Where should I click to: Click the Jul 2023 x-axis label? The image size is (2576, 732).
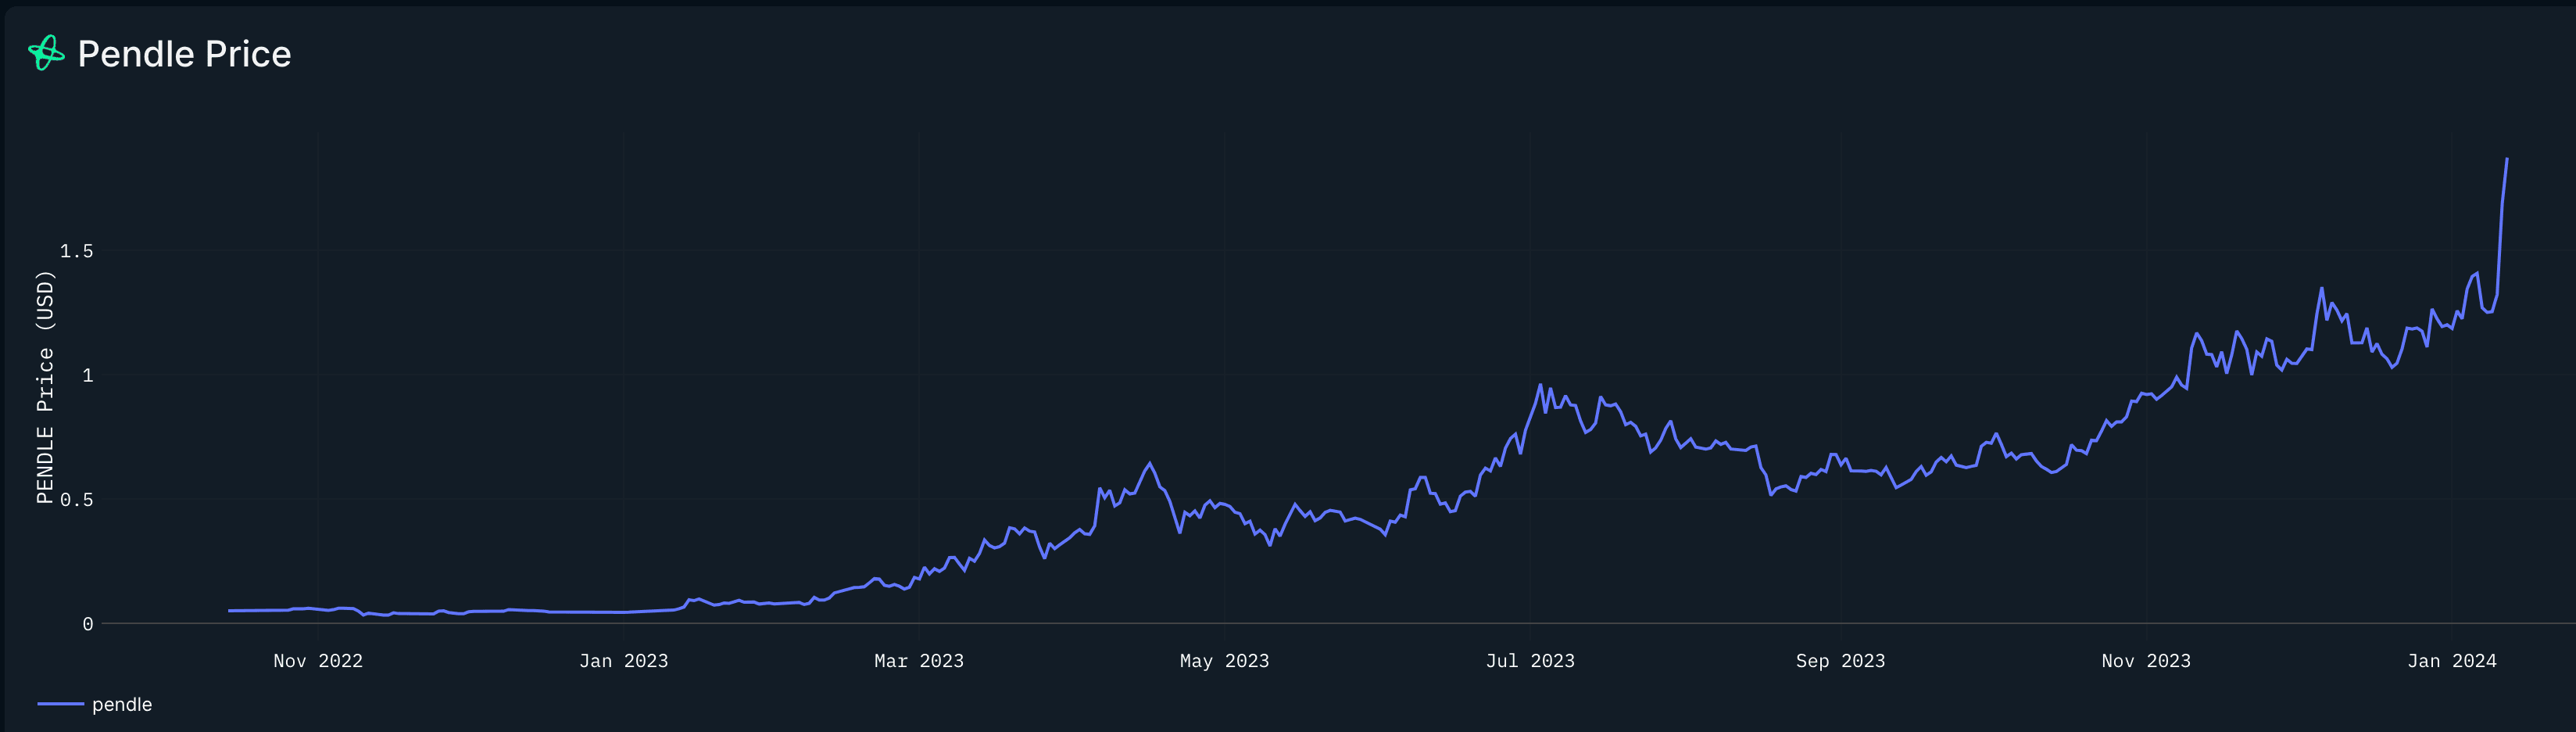click(x=1529, y=661)
